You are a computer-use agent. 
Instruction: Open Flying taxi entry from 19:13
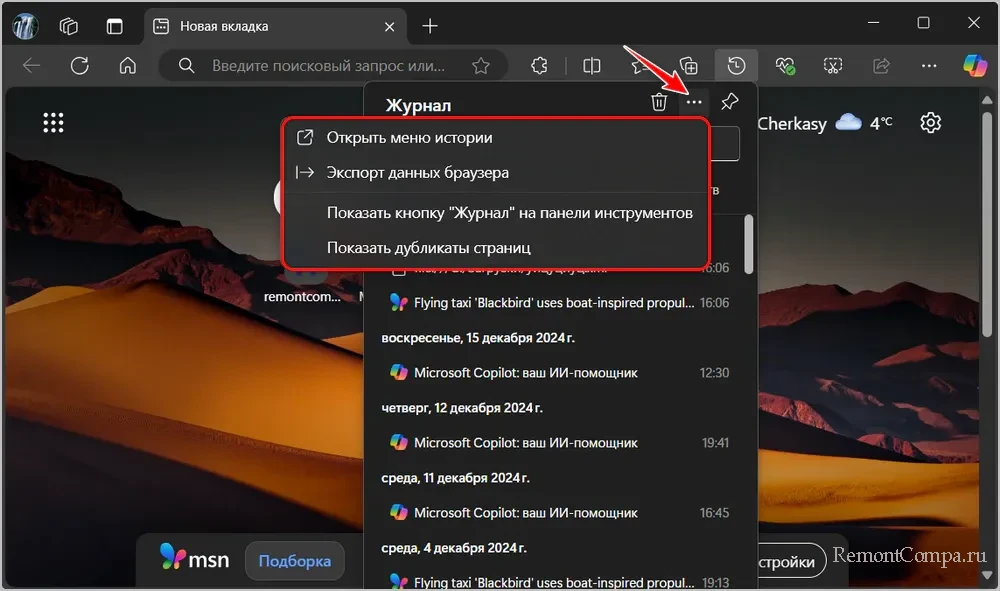559,582
